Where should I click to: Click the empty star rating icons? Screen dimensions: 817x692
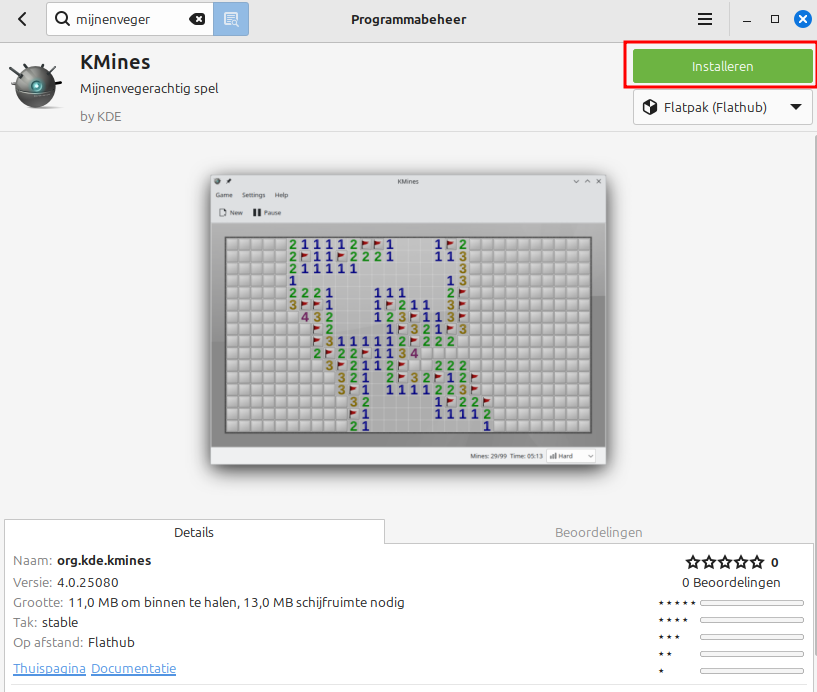[725, 562]
